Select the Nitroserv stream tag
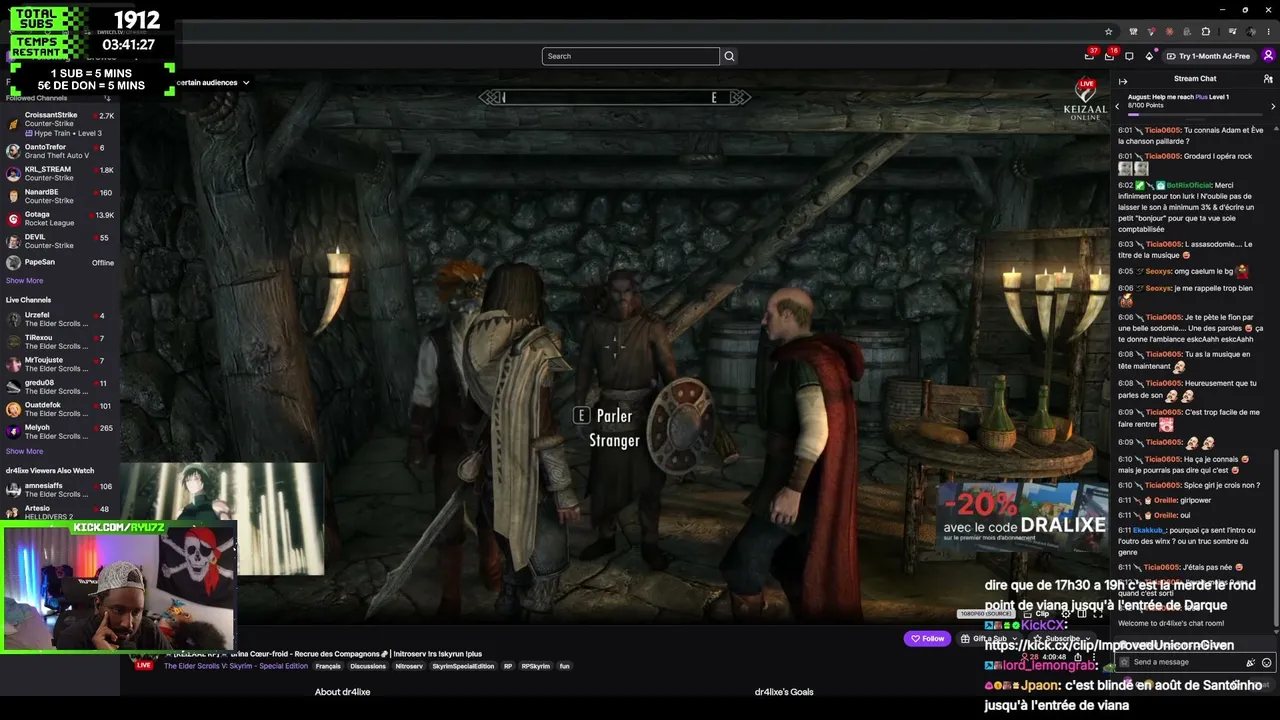Screen dimensions: 1280x720 click(x=409, y=666)
